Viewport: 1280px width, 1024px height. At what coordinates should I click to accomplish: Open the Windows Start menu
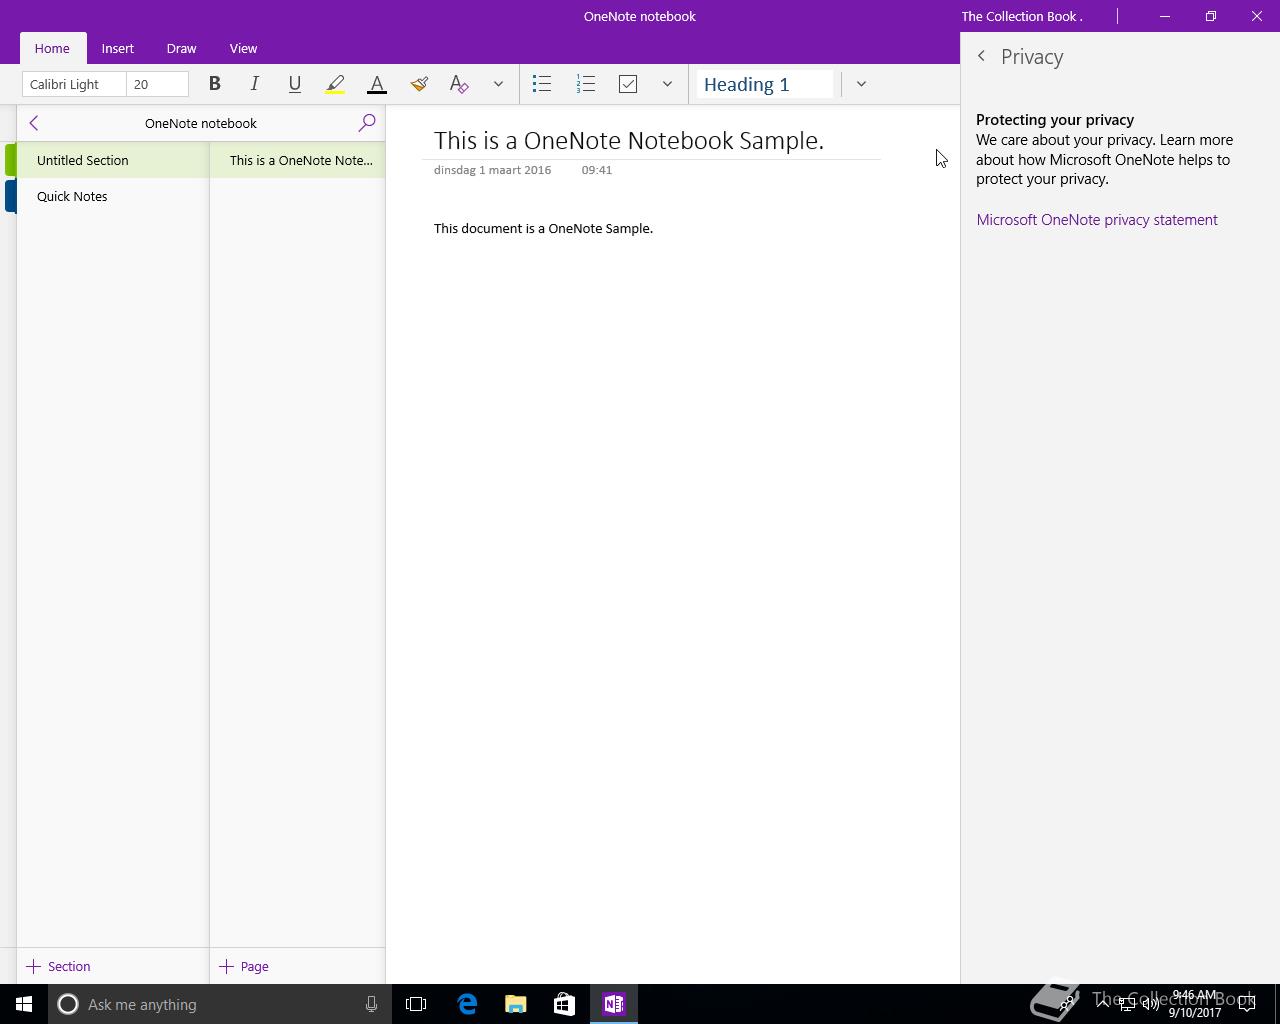pyautogui.click(x=24, y=1004)
